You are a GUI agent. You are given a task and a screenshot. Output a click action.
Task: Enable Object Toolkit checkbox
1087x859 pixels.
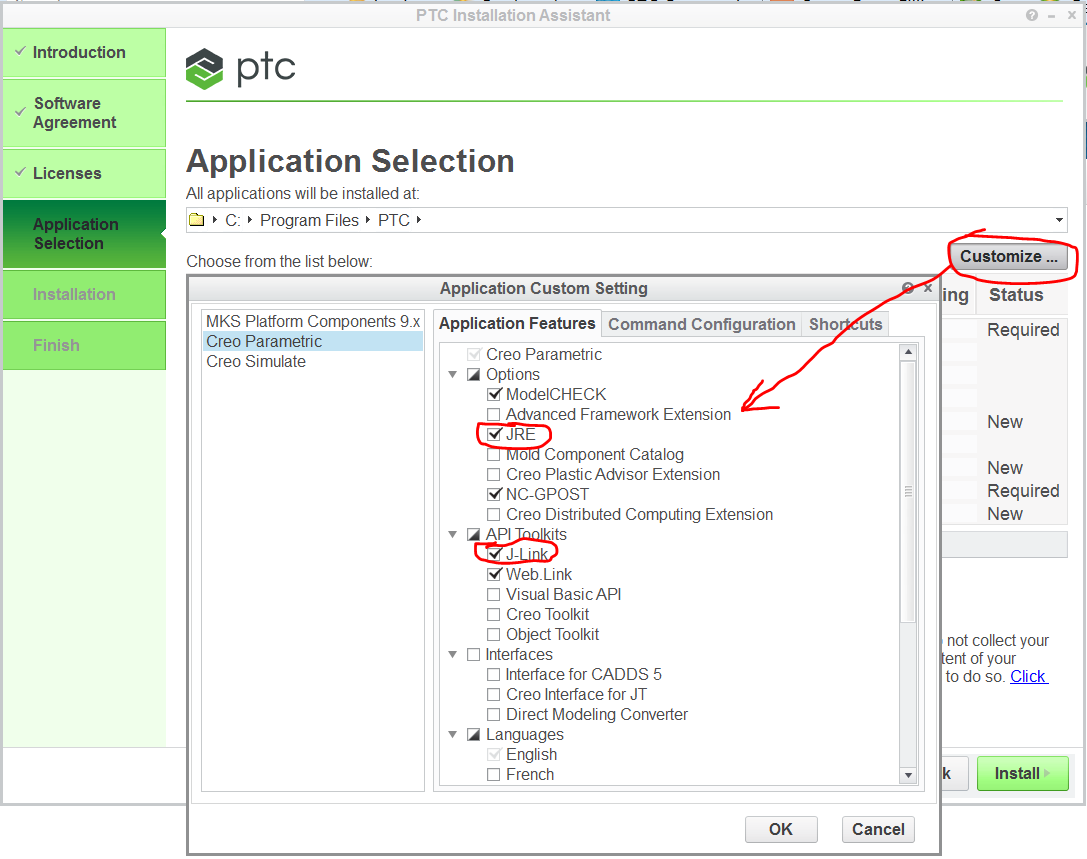tap(494, 634)
